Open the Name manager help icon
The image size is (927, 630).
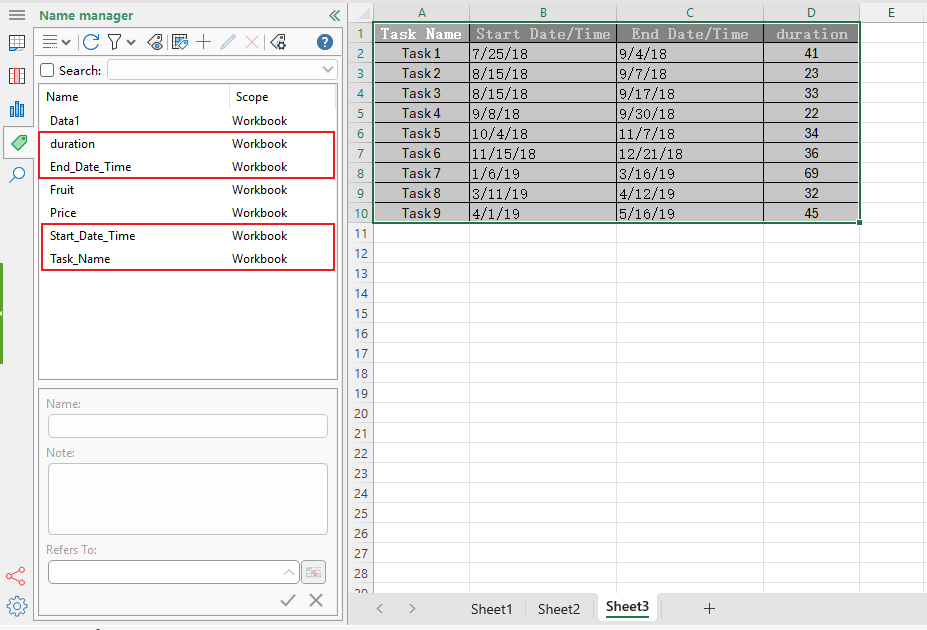(x=322, y=42)
